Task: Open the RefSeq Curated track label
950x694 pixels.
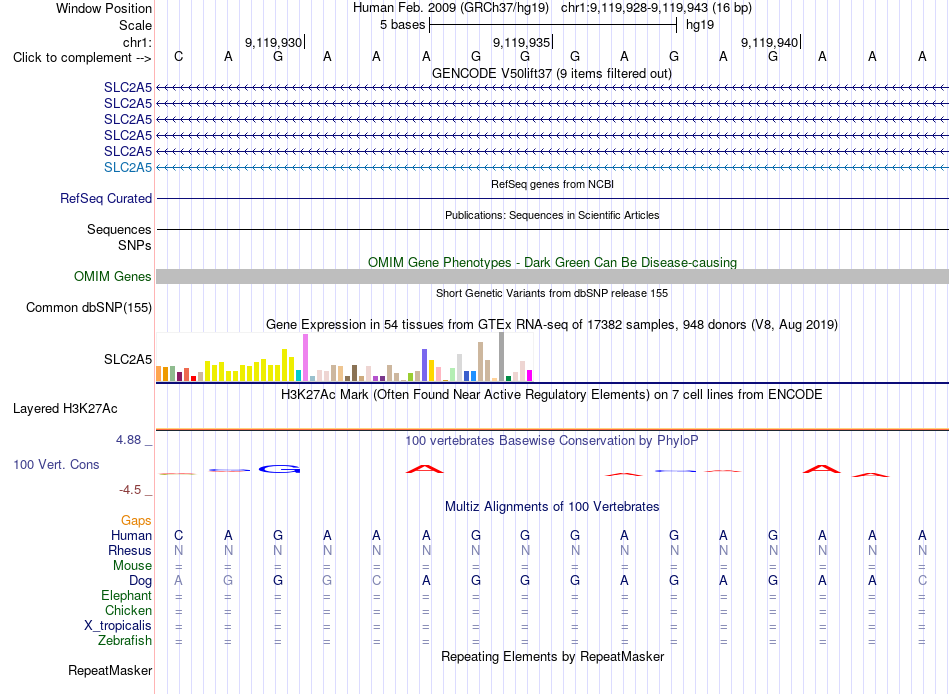Action: (106, 198)
